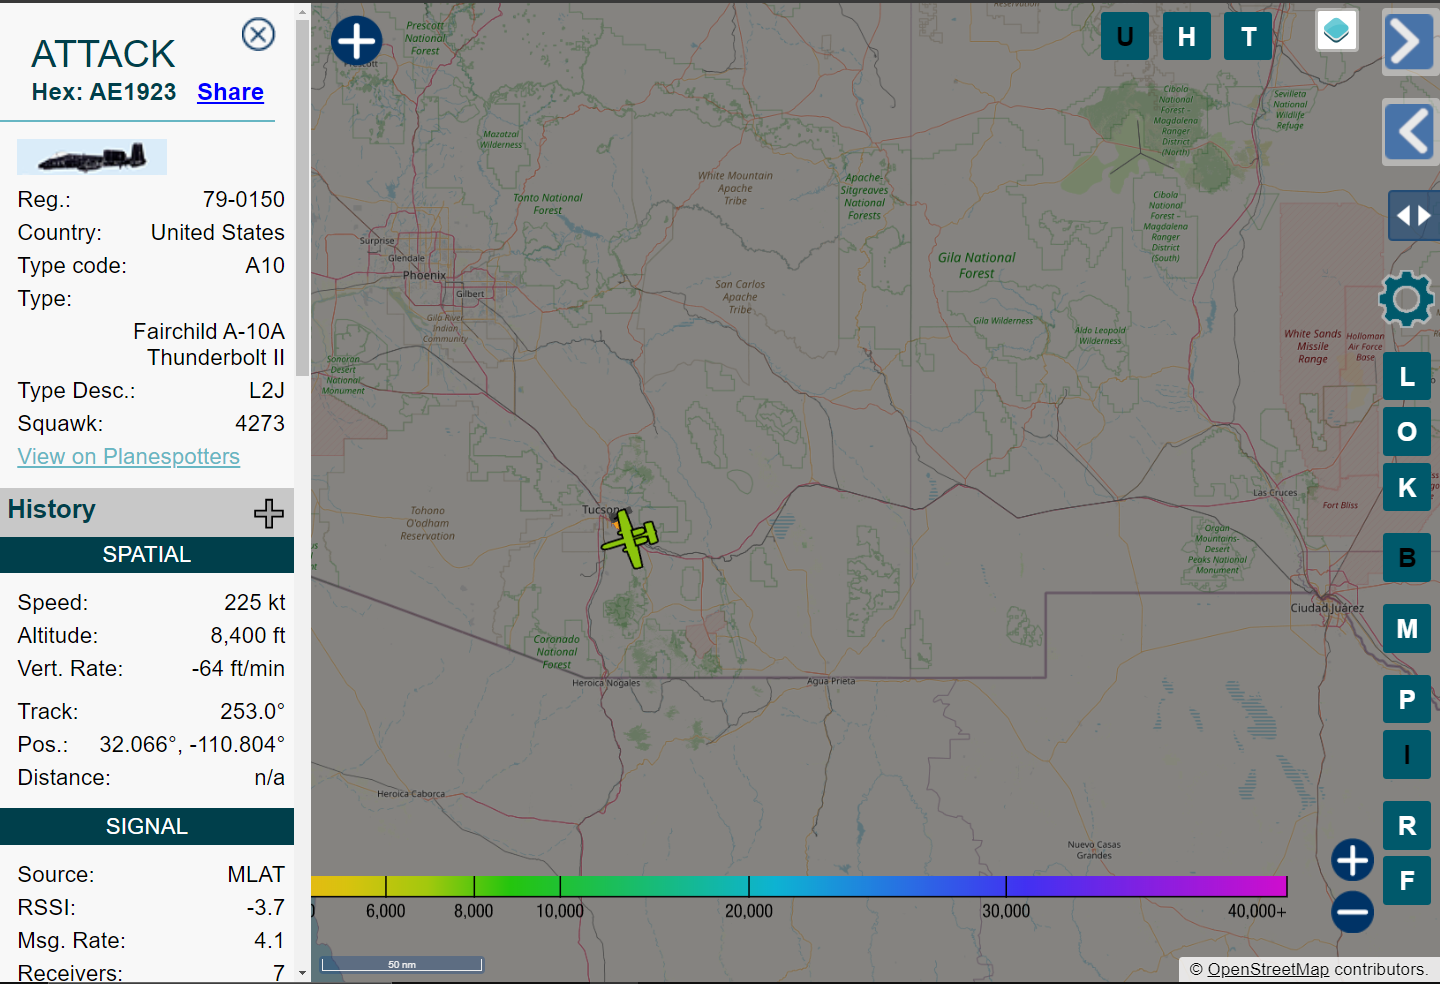1440x984 pixels.
Task: Toggle the T tracks button
Action: pos(1248,37)
